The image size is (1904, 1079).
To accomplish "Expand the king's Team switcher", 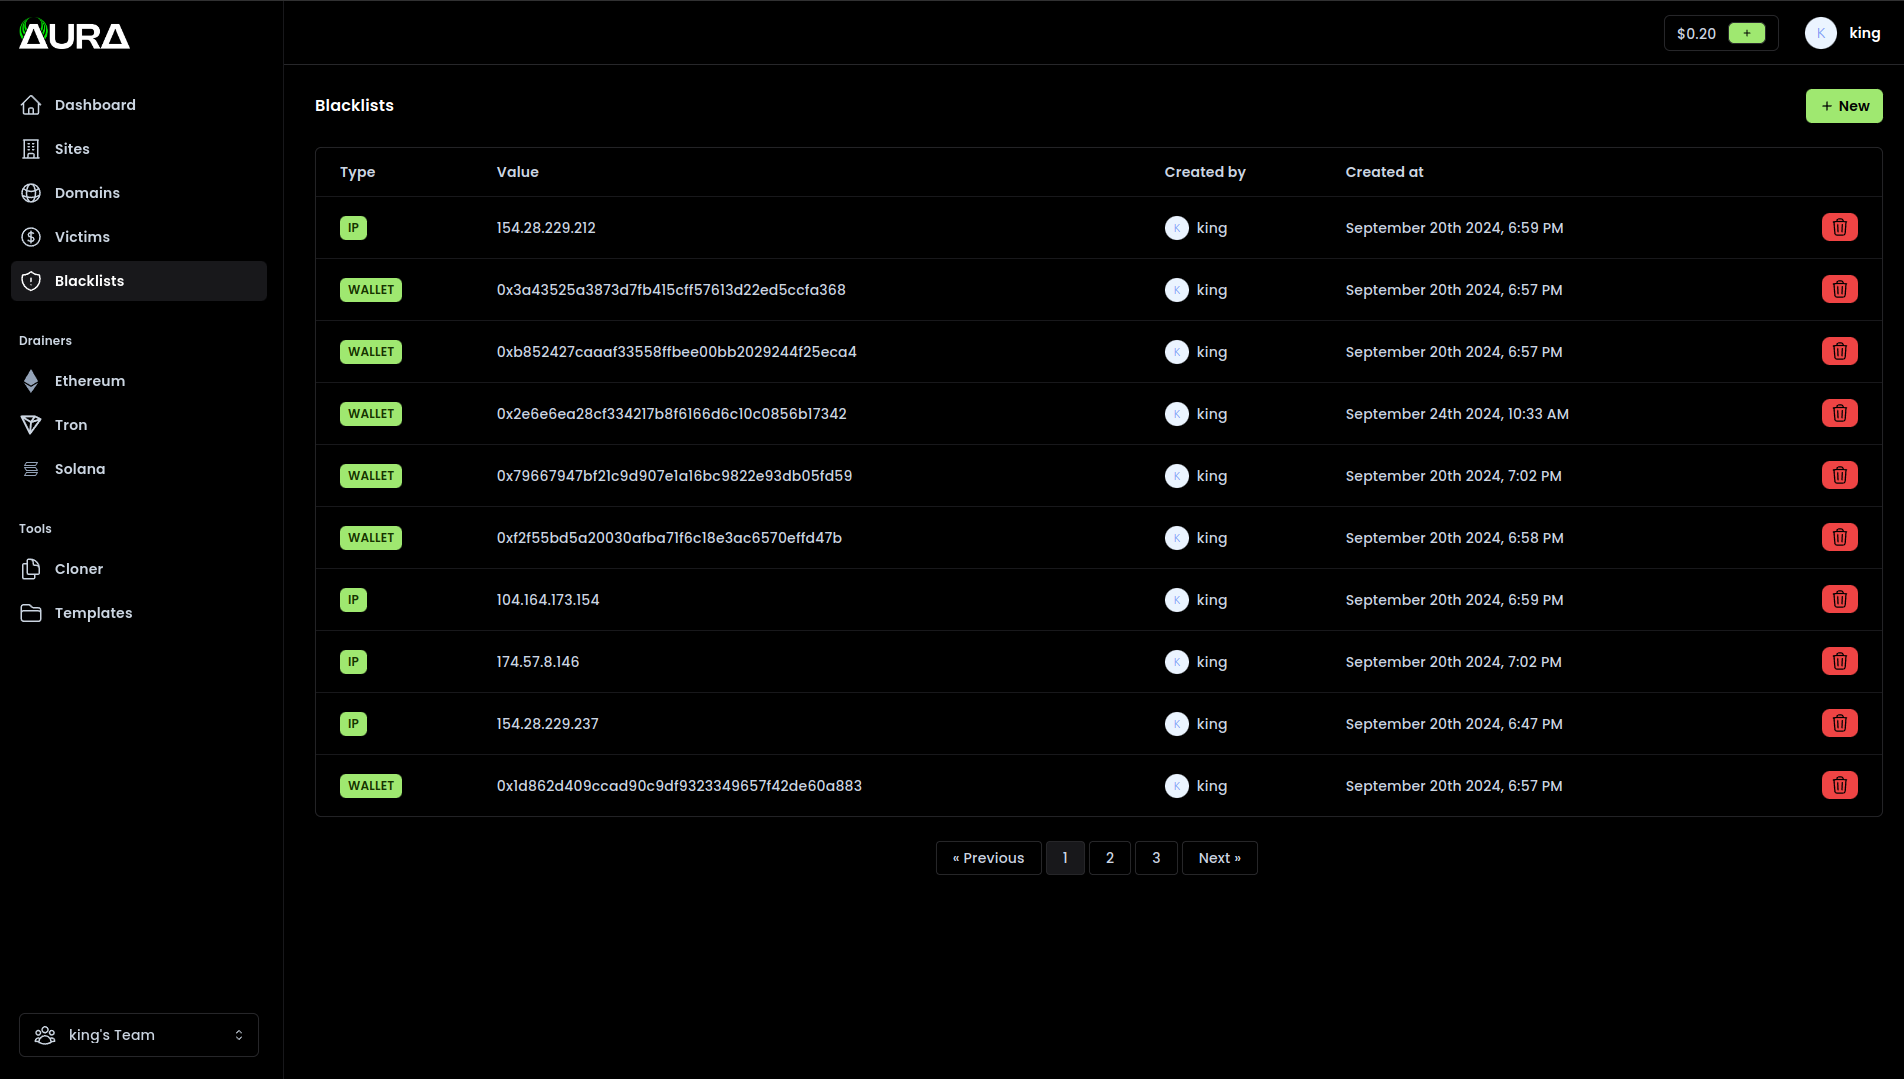I will pos(138,1034).
